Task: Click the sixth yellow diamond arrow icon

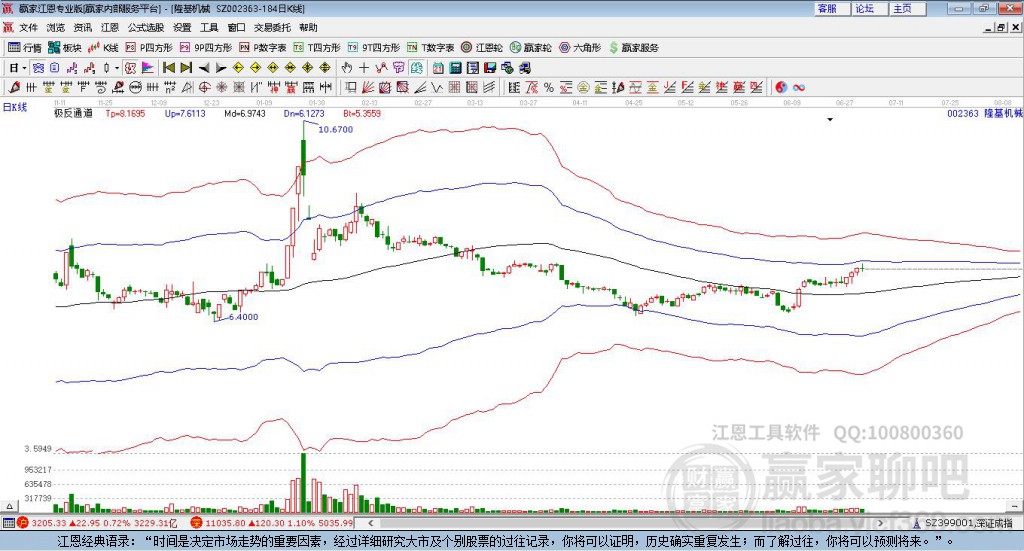Action: pos(325,68)
